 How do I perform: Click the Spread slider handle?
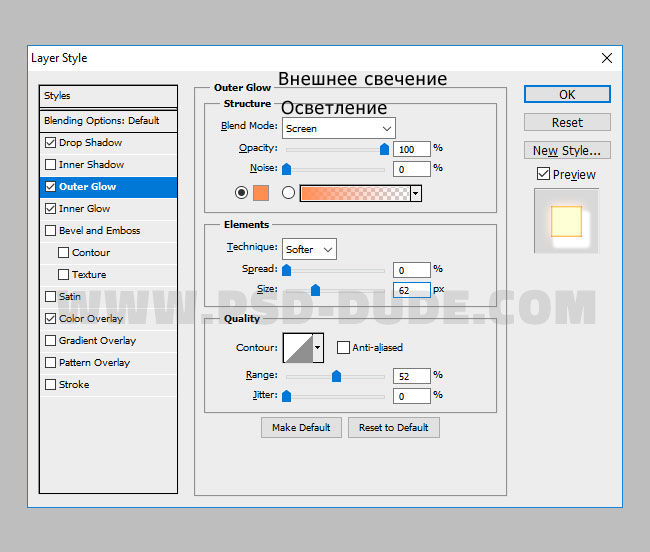pos(286,270)
